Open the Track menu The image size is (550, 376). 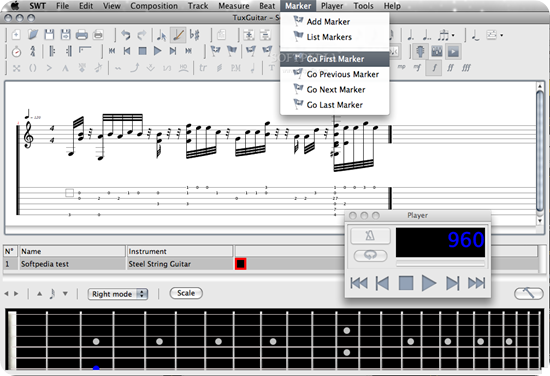pos(198,6)
